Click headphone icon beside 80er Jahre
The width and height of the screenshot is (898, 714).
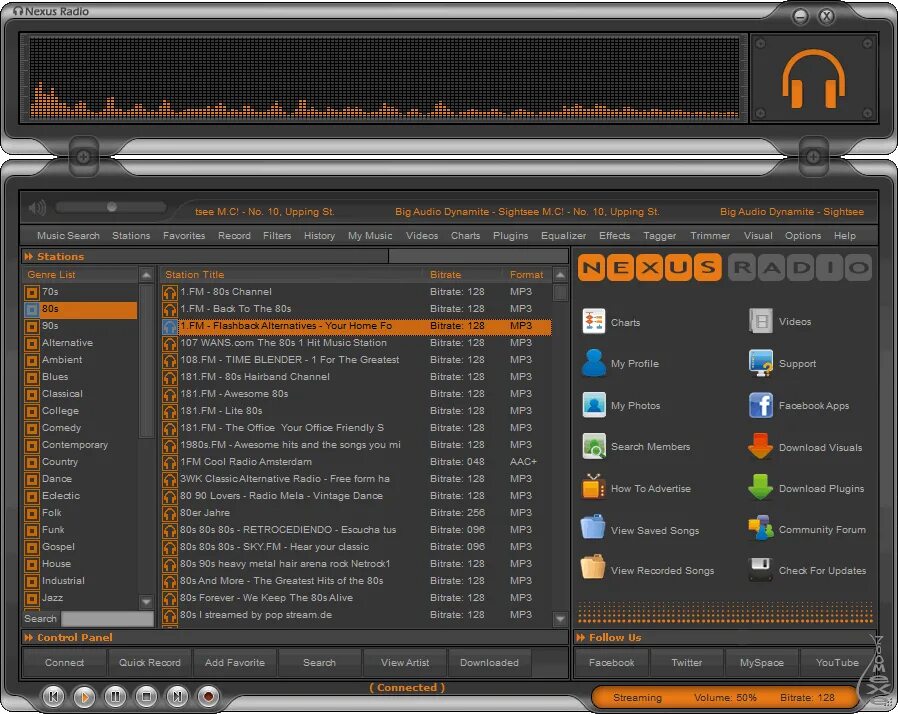(x=170, y=513)
